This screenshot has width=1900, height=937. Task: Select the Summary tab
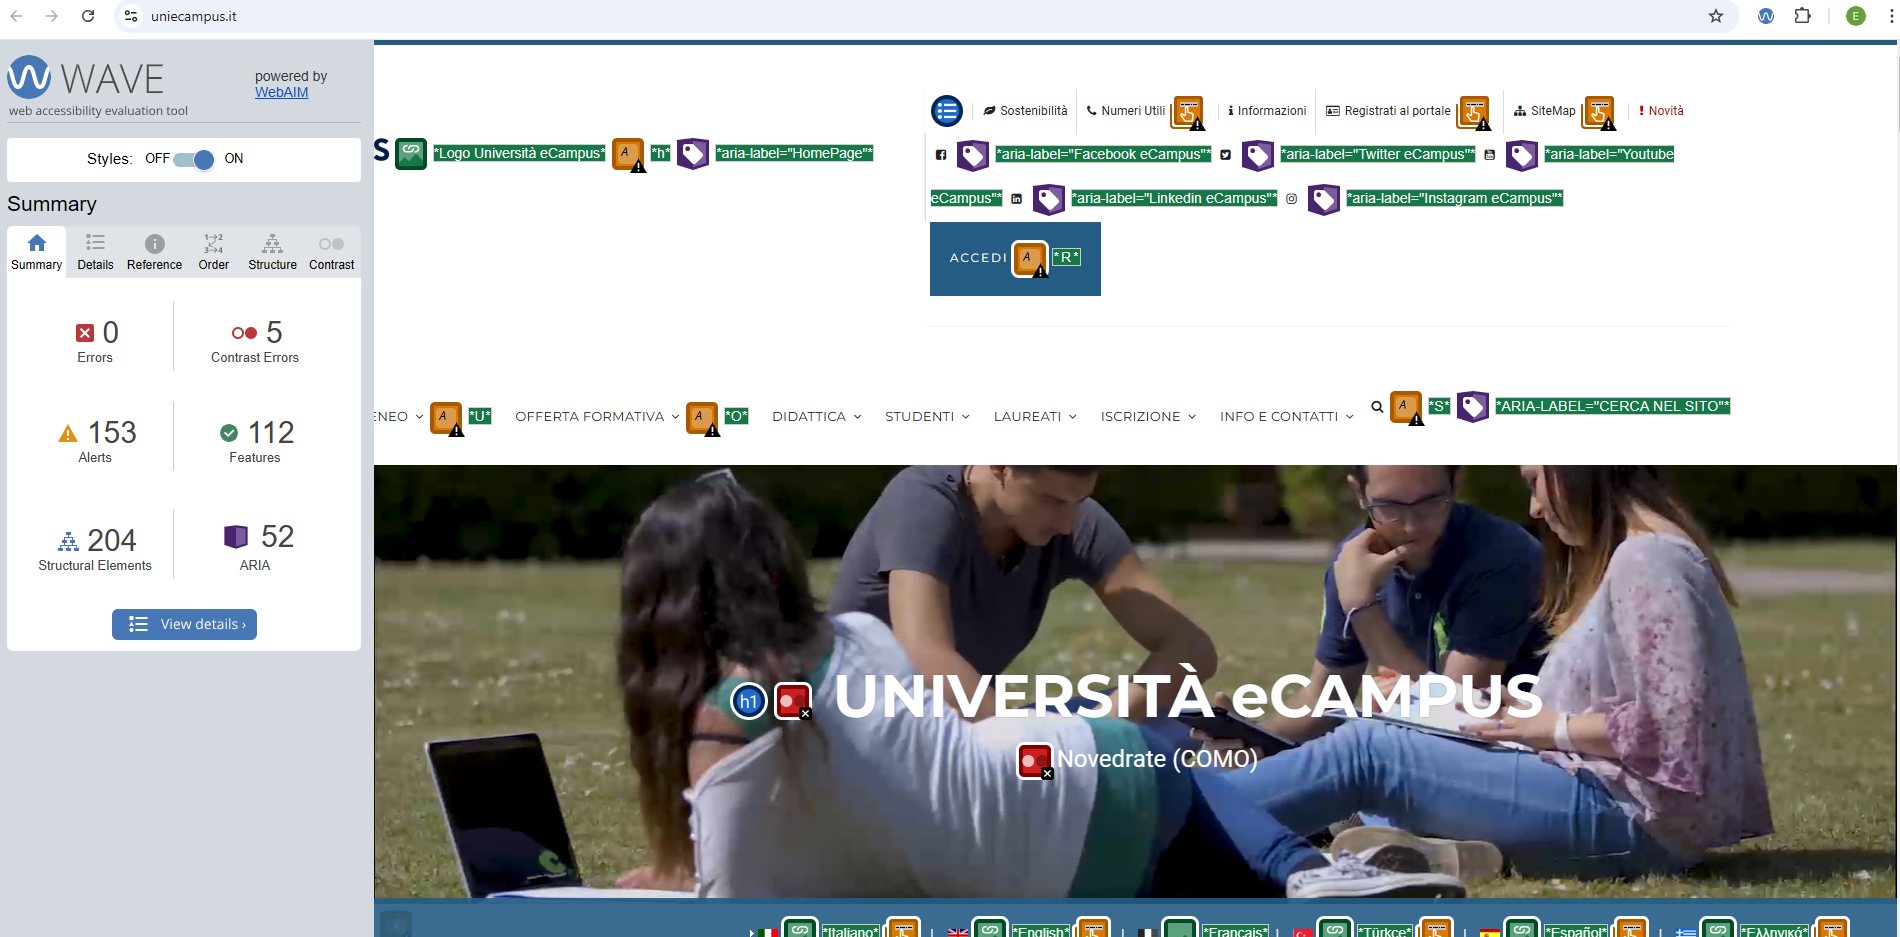click(x=36, y=252)
